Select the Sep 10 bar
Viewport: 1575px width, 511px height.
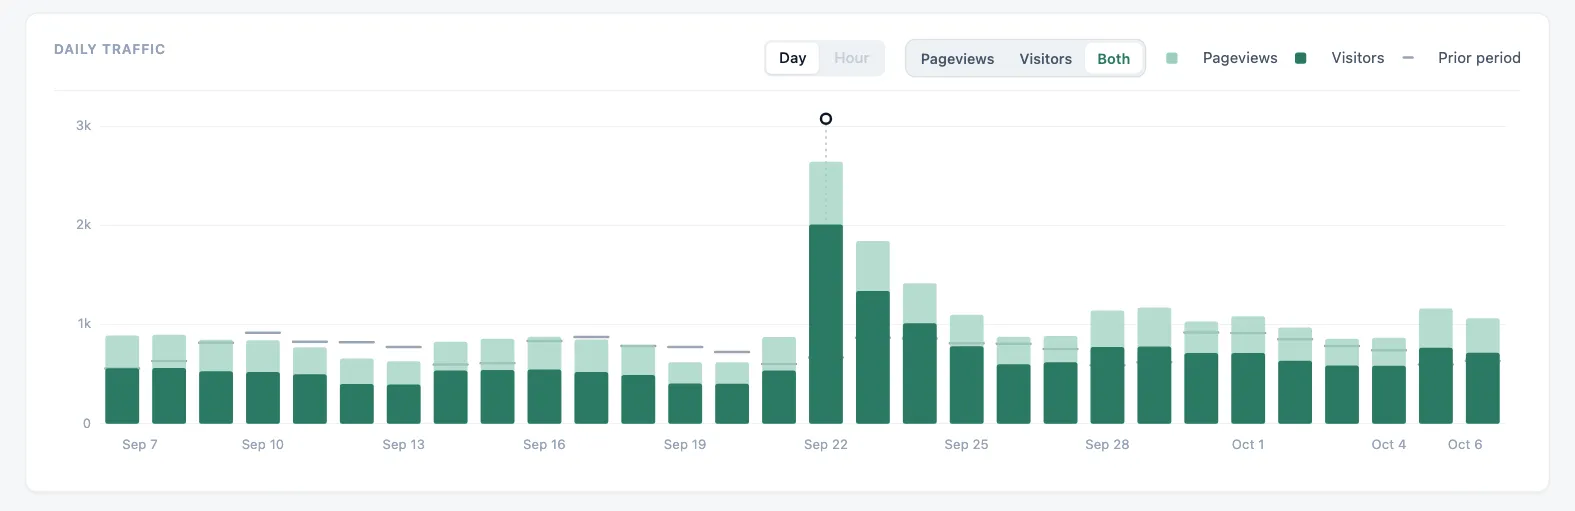[x=263, y=382]
